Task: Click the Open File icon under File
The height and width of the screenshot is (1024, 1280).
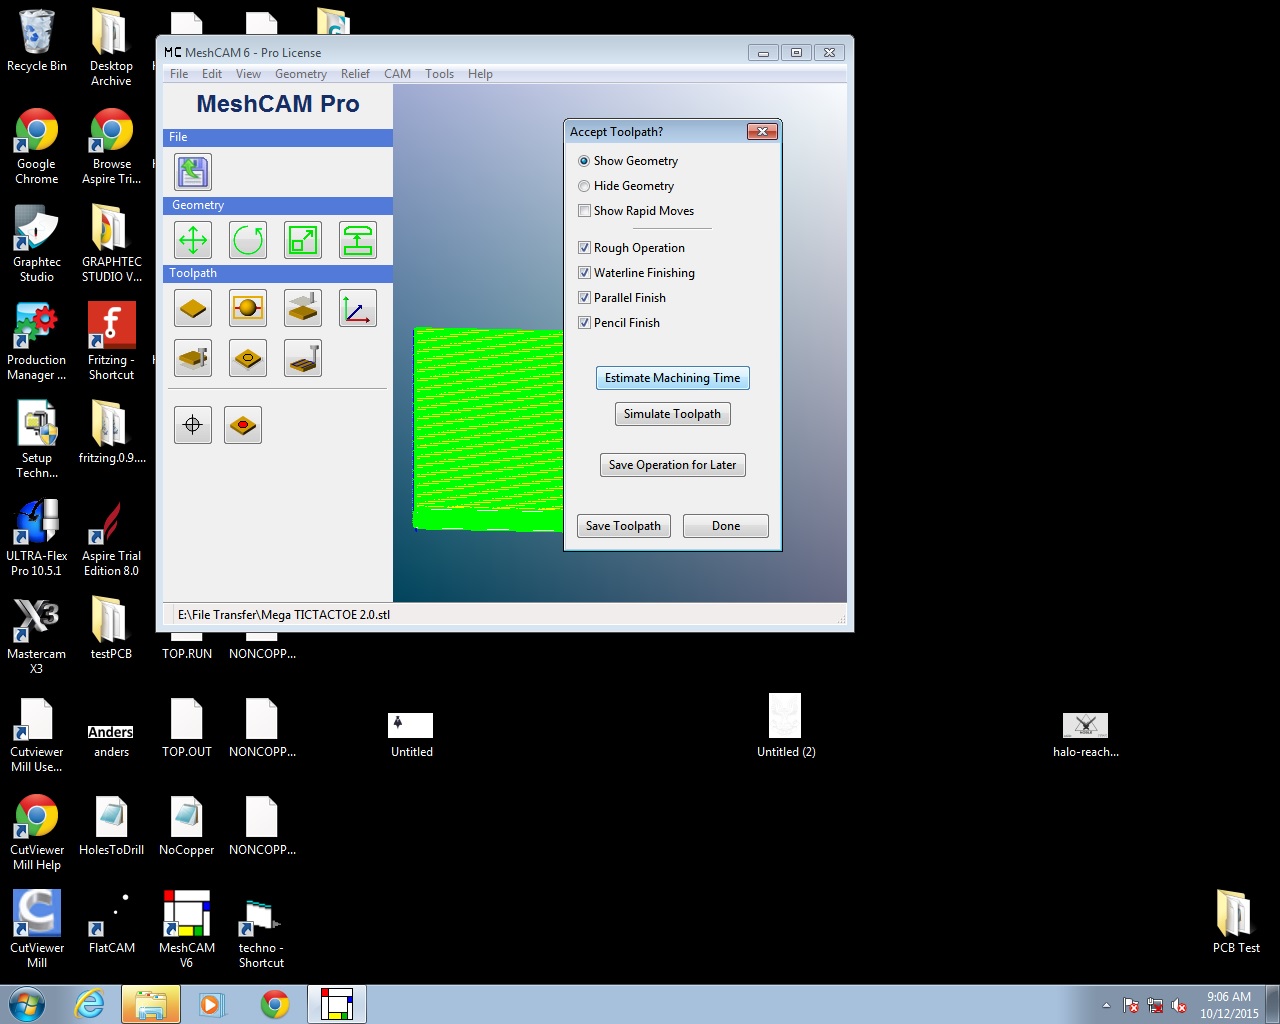Action: [x=193, y=172]
